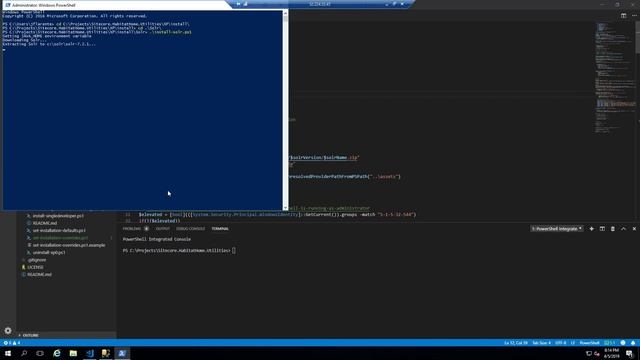
Task: Click UTF-8 encoding in status bar
Action: pyautogui.click(x=560, y=343)
